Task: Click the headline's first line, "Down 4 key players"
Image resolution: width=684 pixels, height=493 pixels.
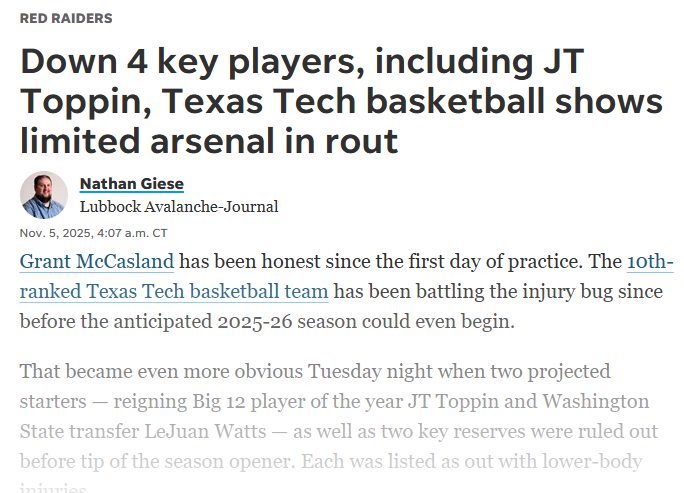Action: click(x=180, y=62)
